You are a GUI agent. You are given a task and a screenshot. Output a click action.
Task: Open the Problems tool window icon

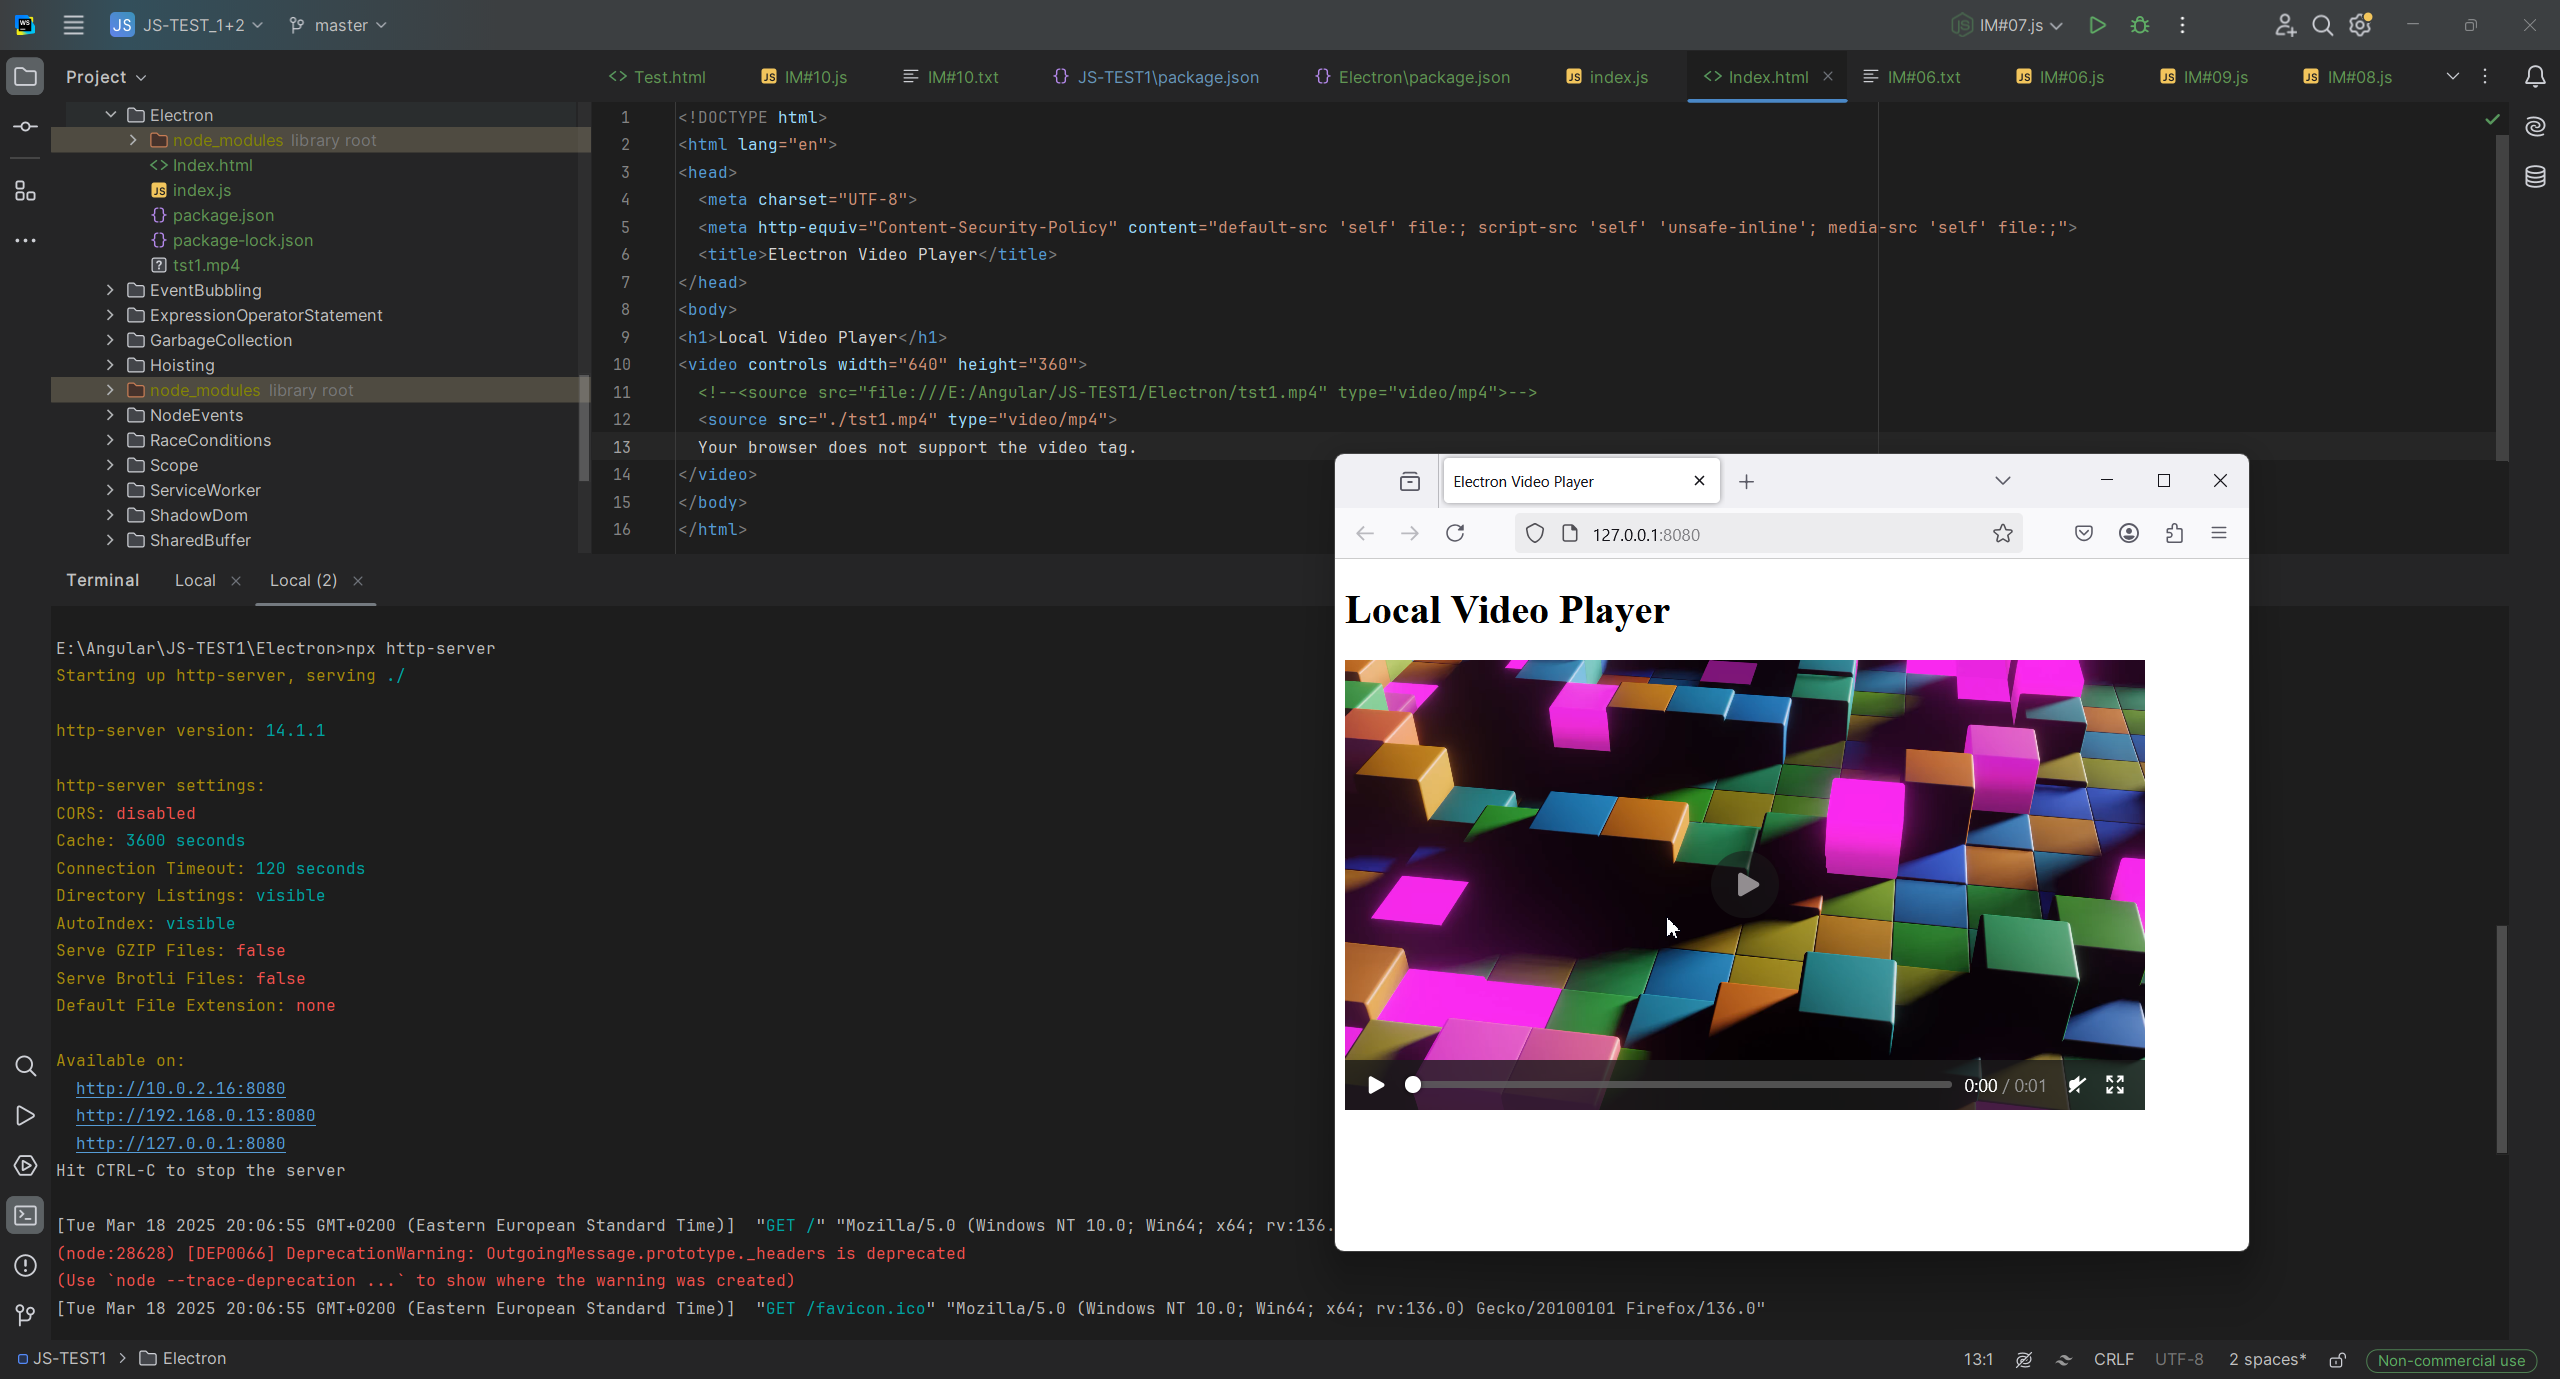pyautogui.click(x=26, y=1265)
